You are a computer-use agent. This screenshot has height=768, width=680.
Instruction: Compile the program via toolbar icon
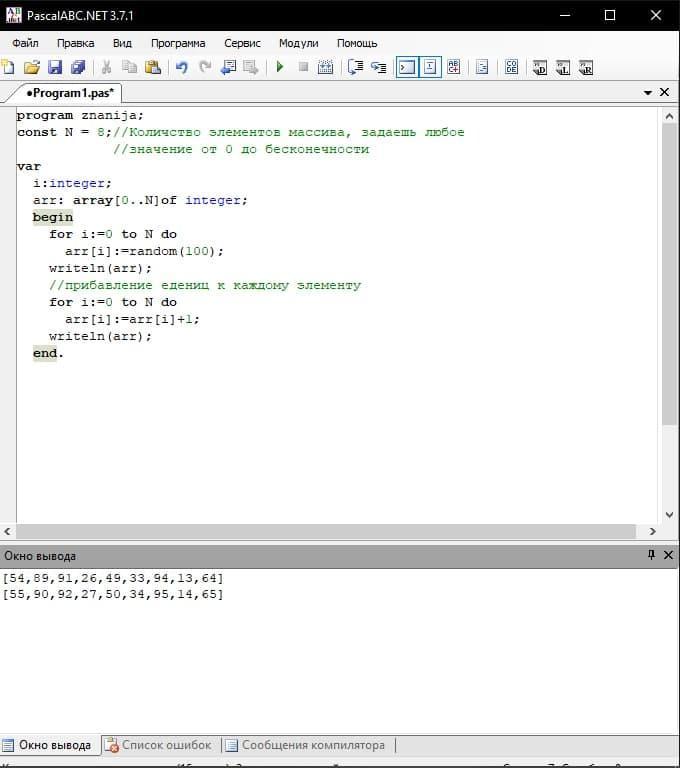pyautogui.click(x=325, y=67)
